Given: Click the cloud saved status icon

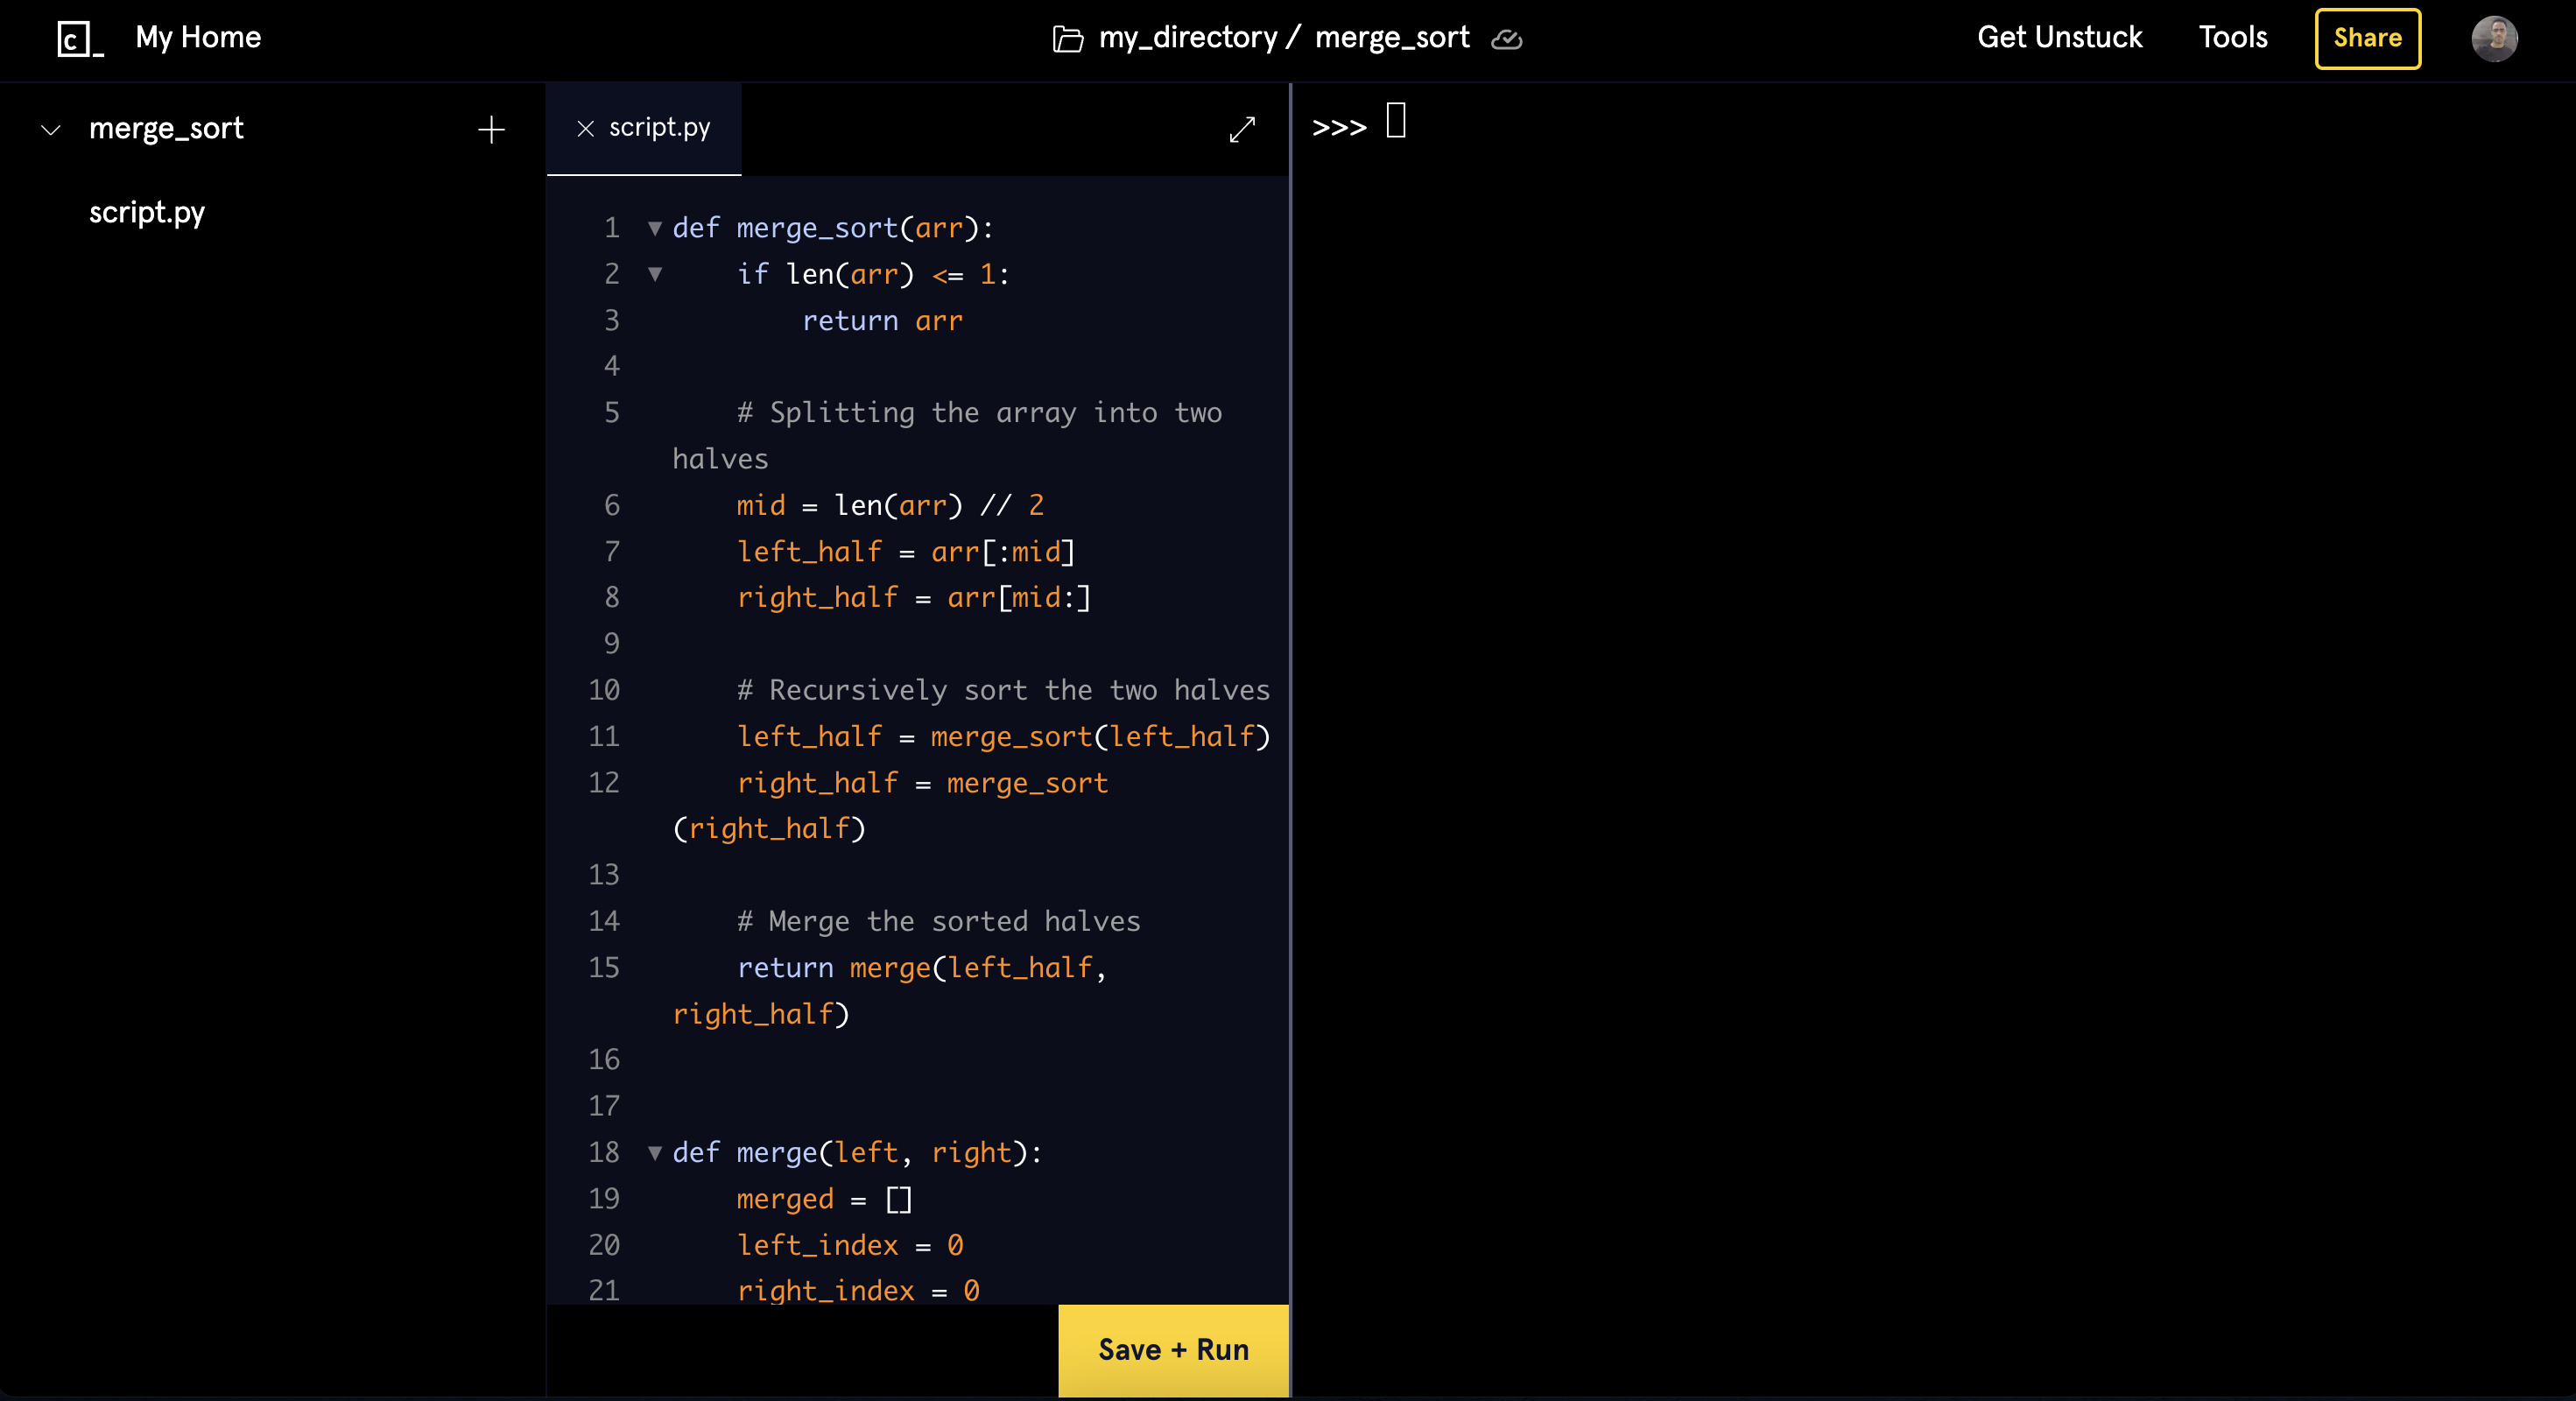Looking at the screenshot, I should tap(1506, 39).
